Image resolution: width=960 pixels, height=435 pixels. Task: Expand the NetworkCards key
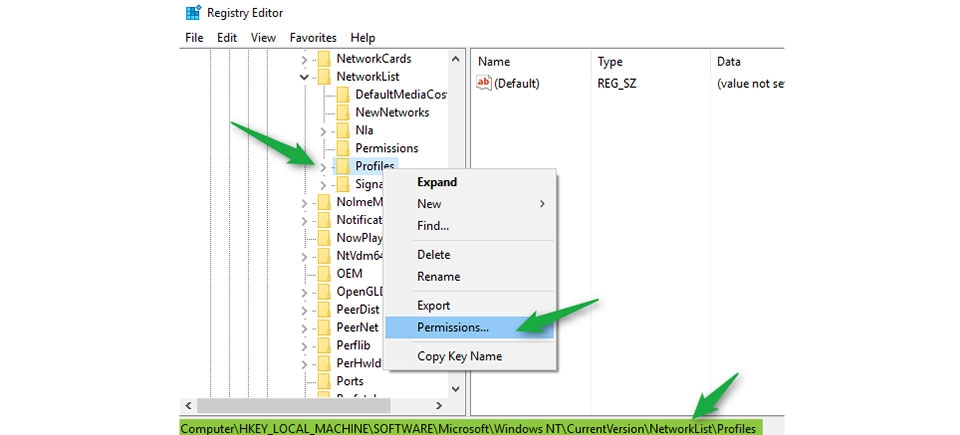(304, 59)
